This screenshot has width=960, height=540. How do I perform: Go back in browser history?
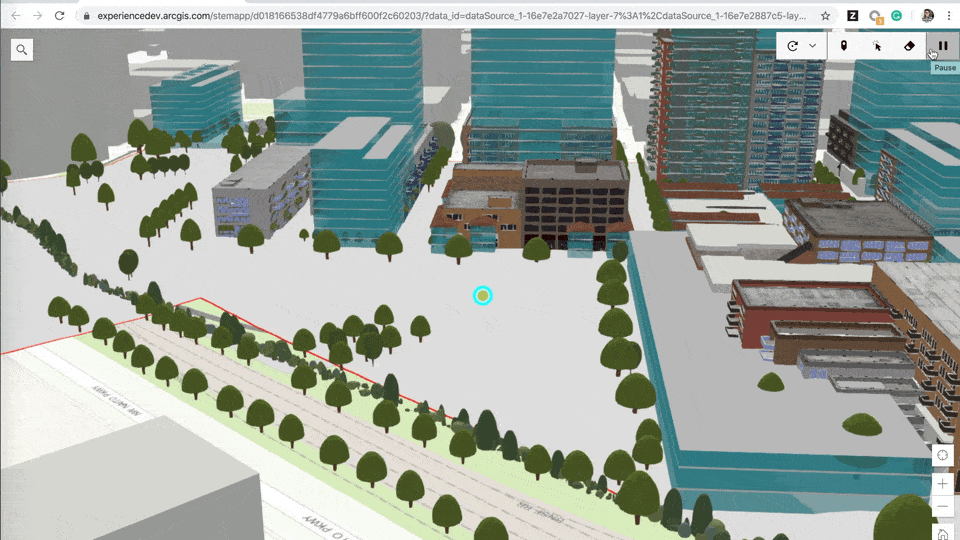click(16, 16)
